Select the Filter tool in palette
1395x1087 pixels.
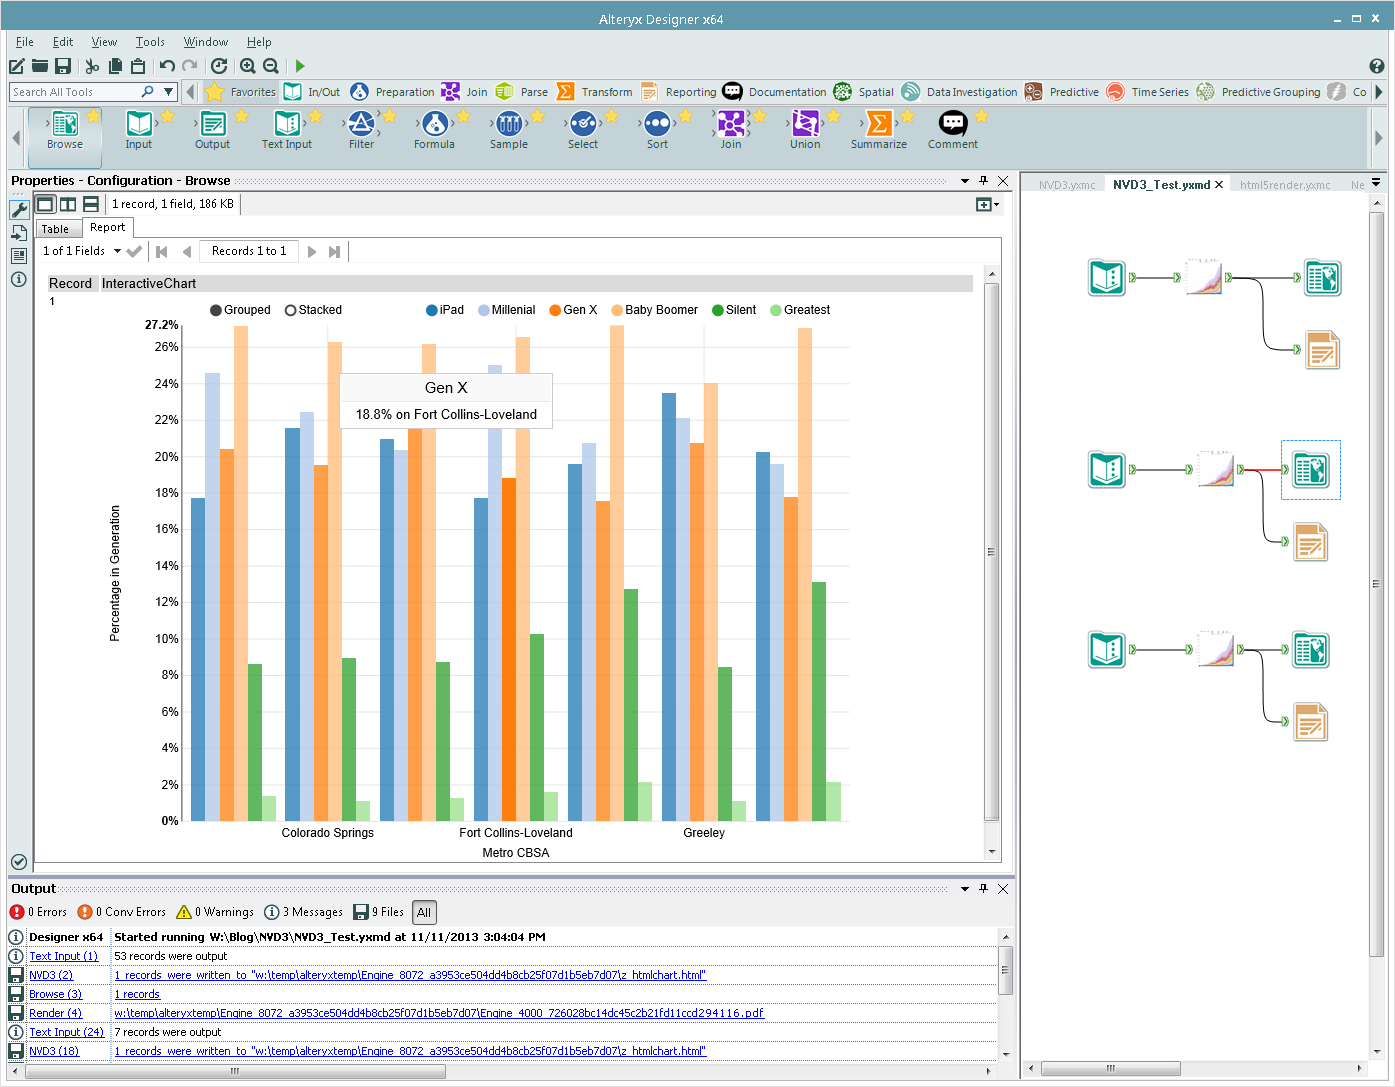(361, 124)
